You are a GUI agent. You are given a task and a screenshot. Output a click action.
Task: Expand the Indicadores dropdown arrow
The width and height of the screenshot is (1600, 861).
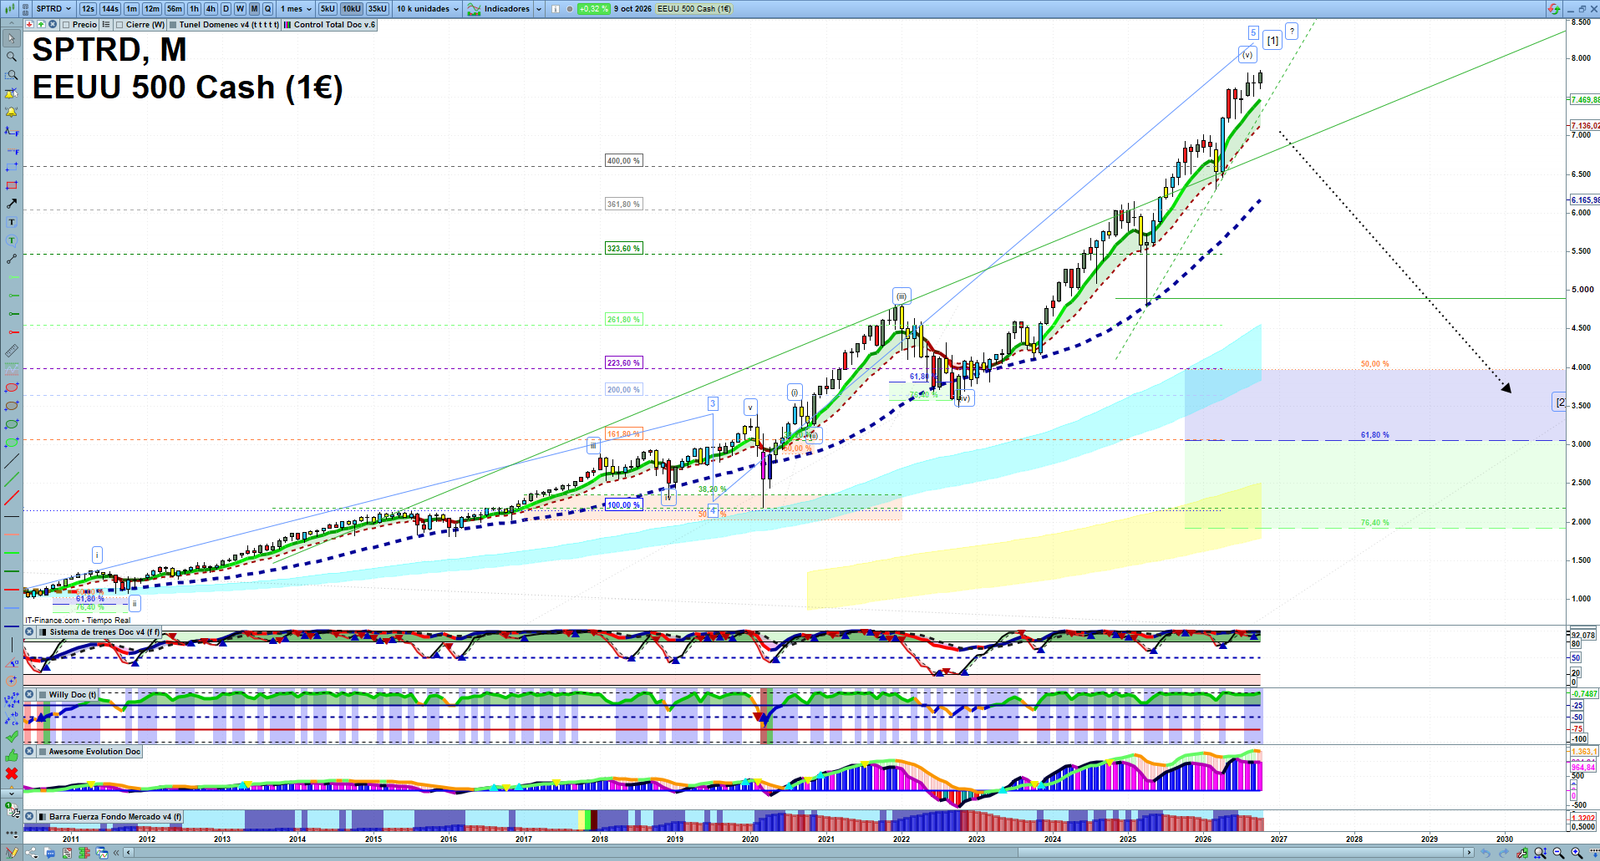click(x=539, y=9)
